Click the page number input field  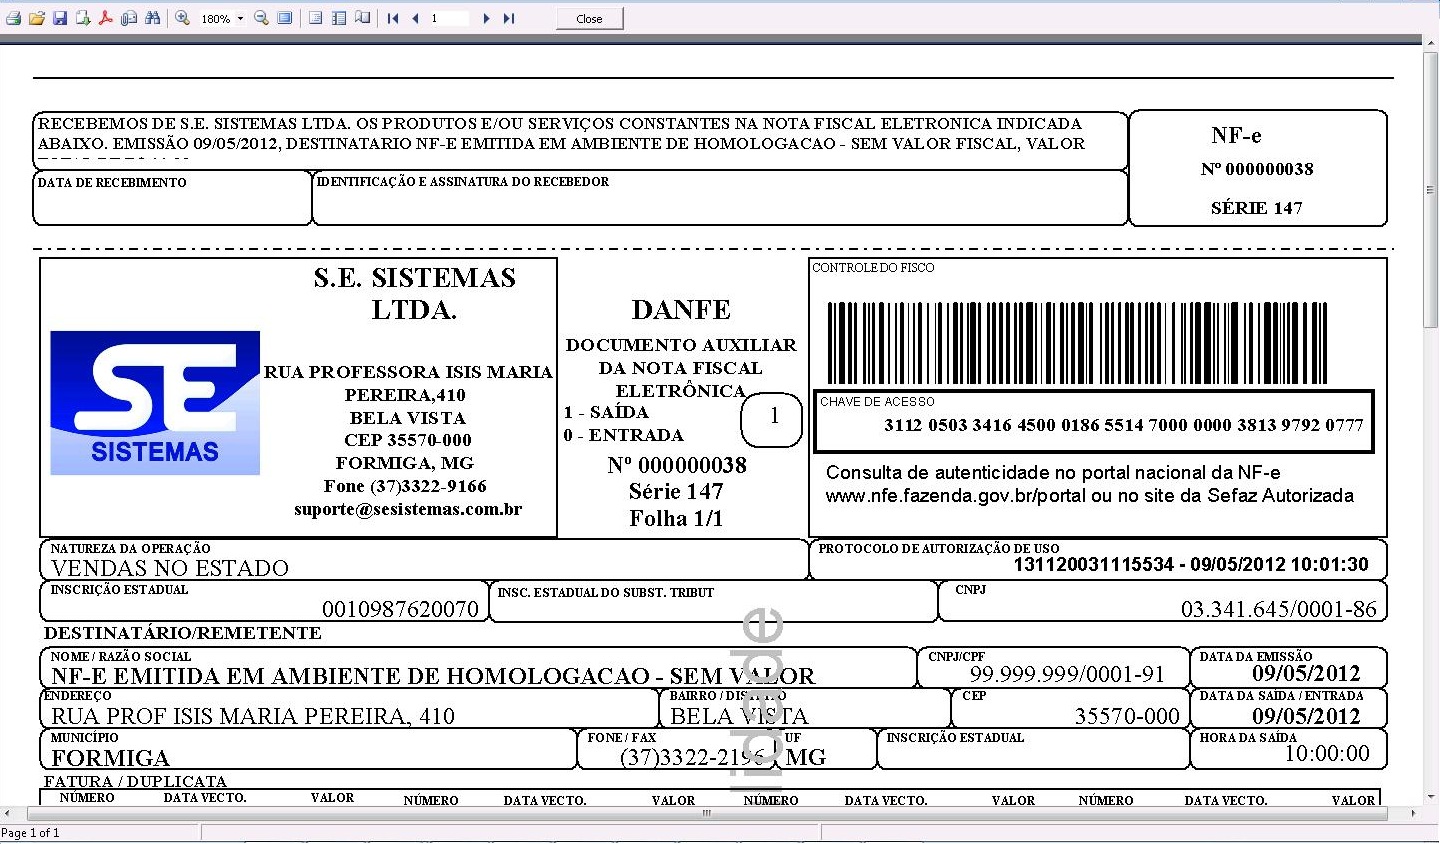pyautogui.click(x=448, y=18)
